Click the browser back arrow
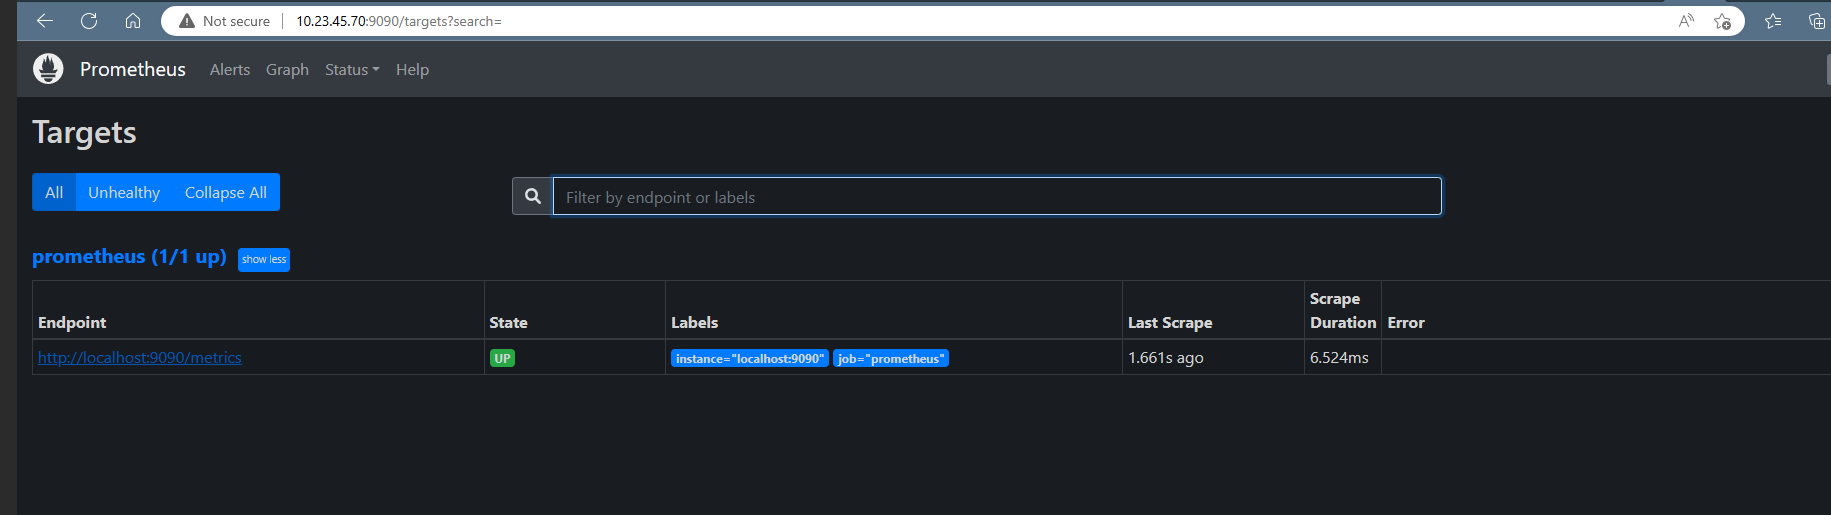The image size is (1831, 515). tap(45, 21)
